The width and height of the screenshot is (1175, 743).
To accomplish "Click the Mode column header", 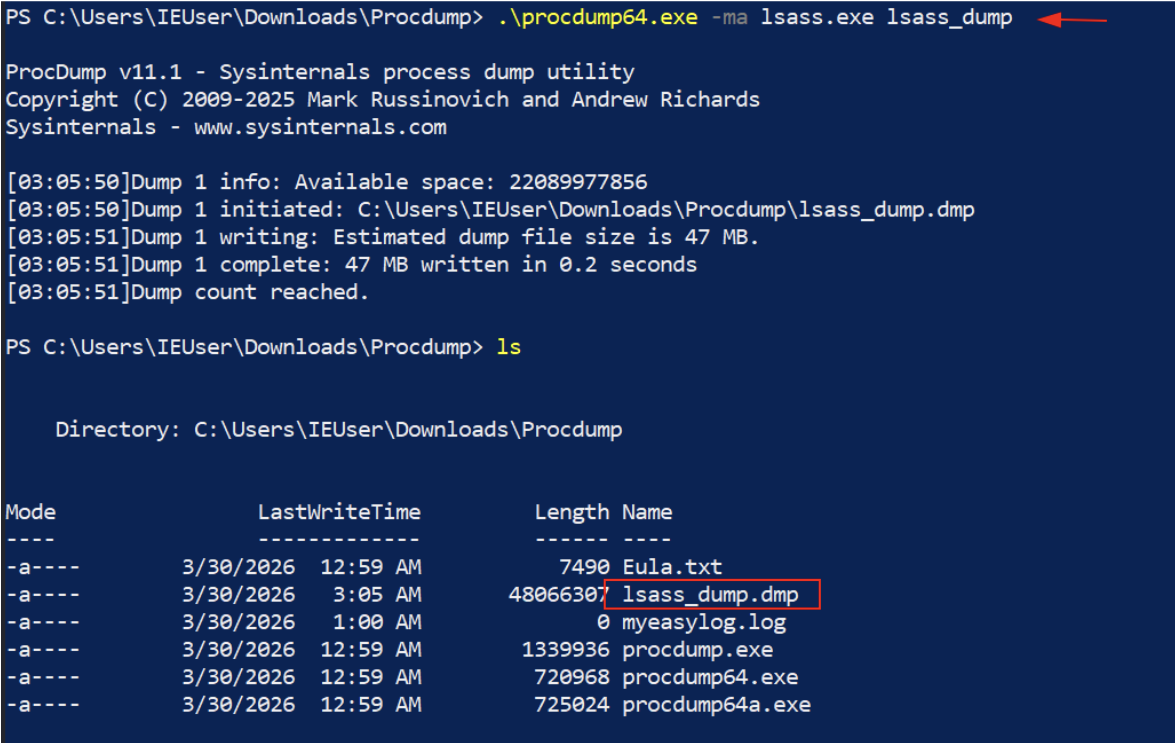I will (30, 512).
